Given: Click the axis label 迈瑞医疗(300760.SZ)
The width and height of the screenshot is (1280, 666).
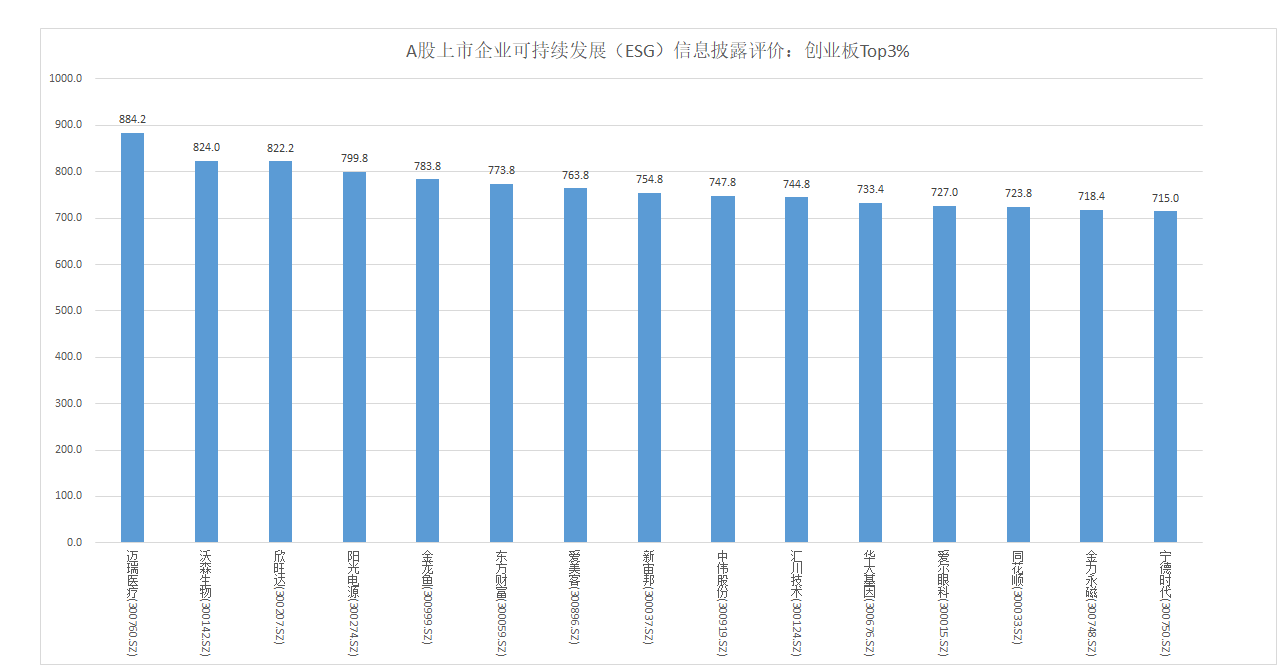Looking at the screenshot, I should pyautogui.click(x=133, y=602).
